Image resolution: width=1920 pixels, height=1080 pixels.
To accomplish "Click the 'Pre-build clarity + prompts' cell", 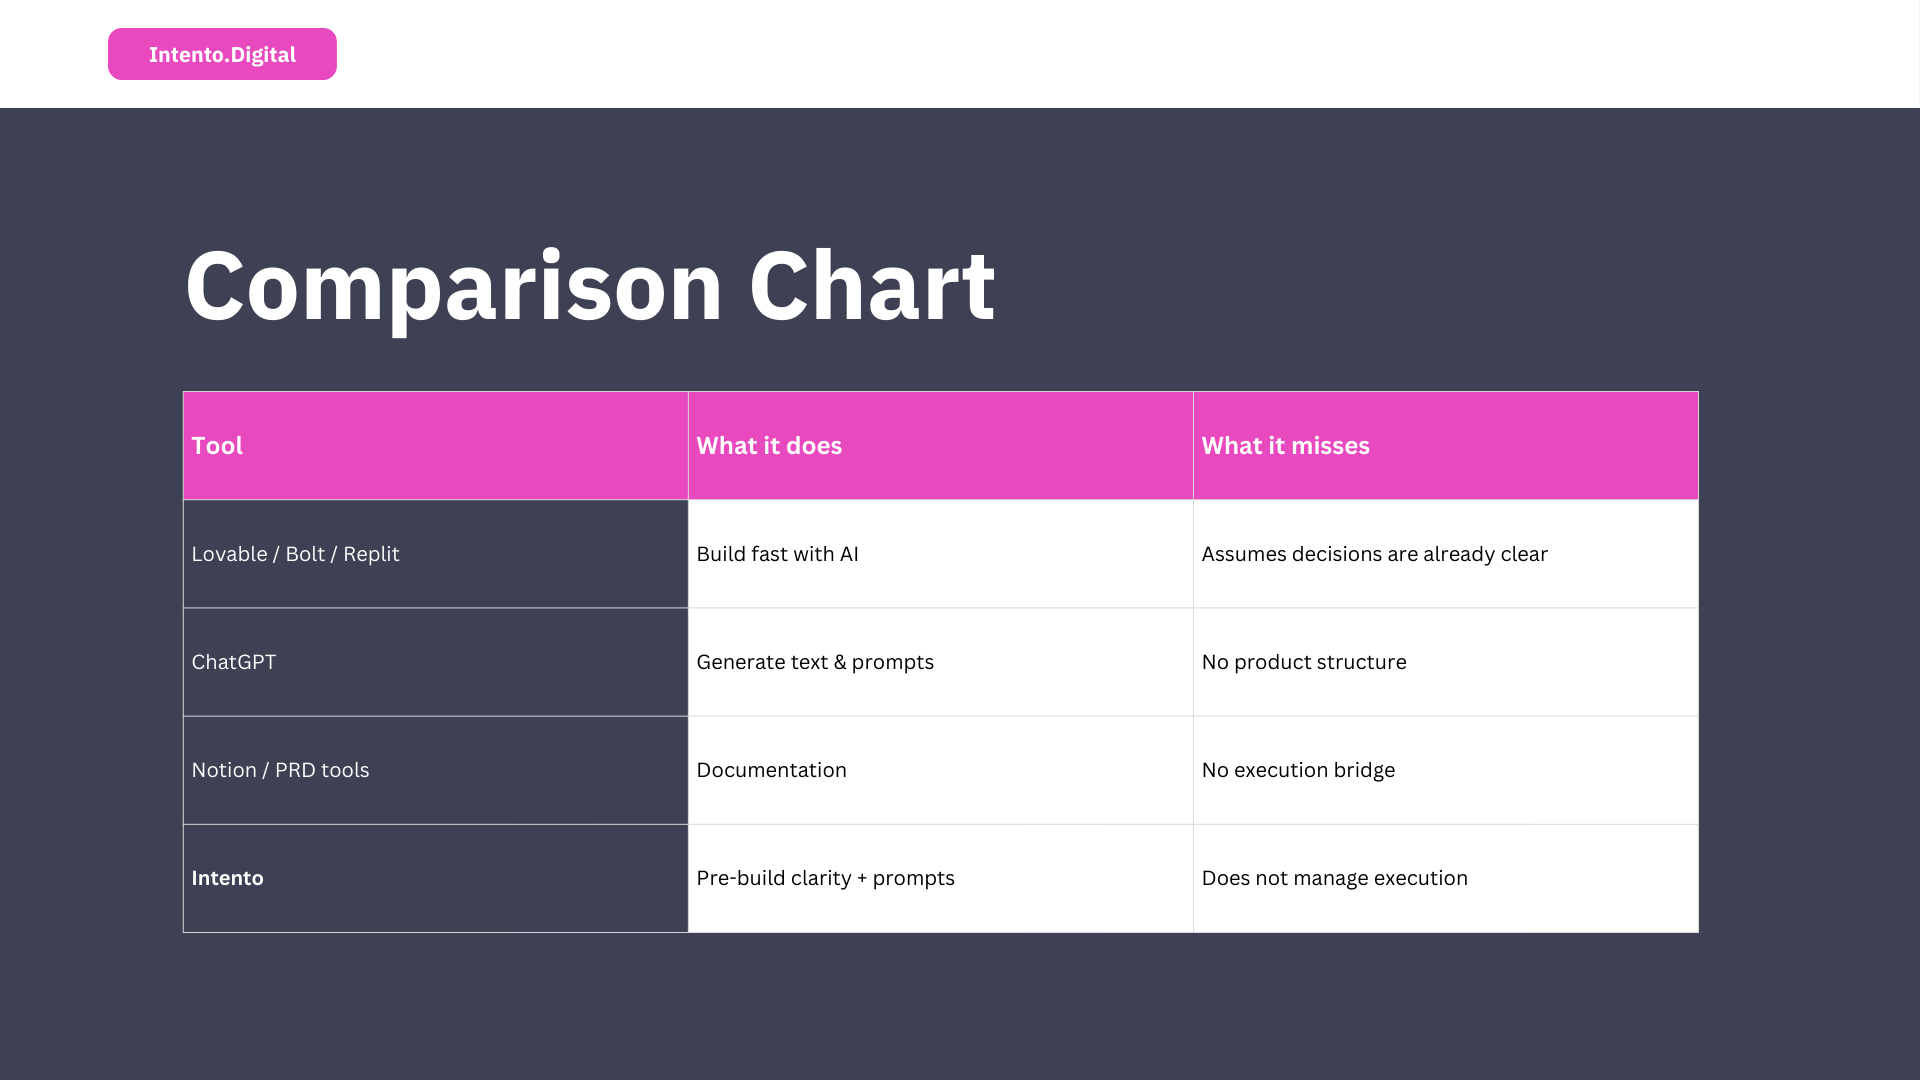I will [940, 878].
